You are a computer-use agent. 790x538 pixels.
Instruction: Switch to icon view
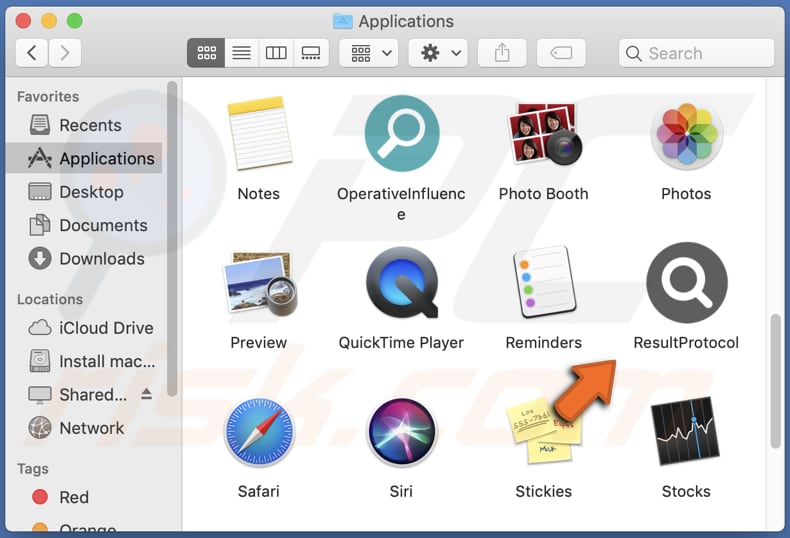(x=206, y=53)
